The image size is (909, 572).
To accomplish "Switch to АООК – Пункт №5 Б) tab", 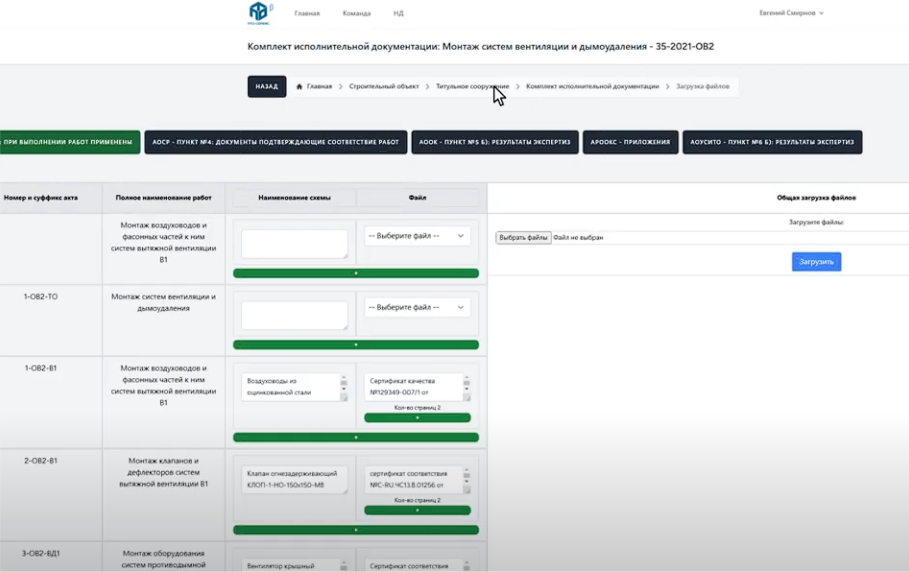I will [x=494, y=142].
